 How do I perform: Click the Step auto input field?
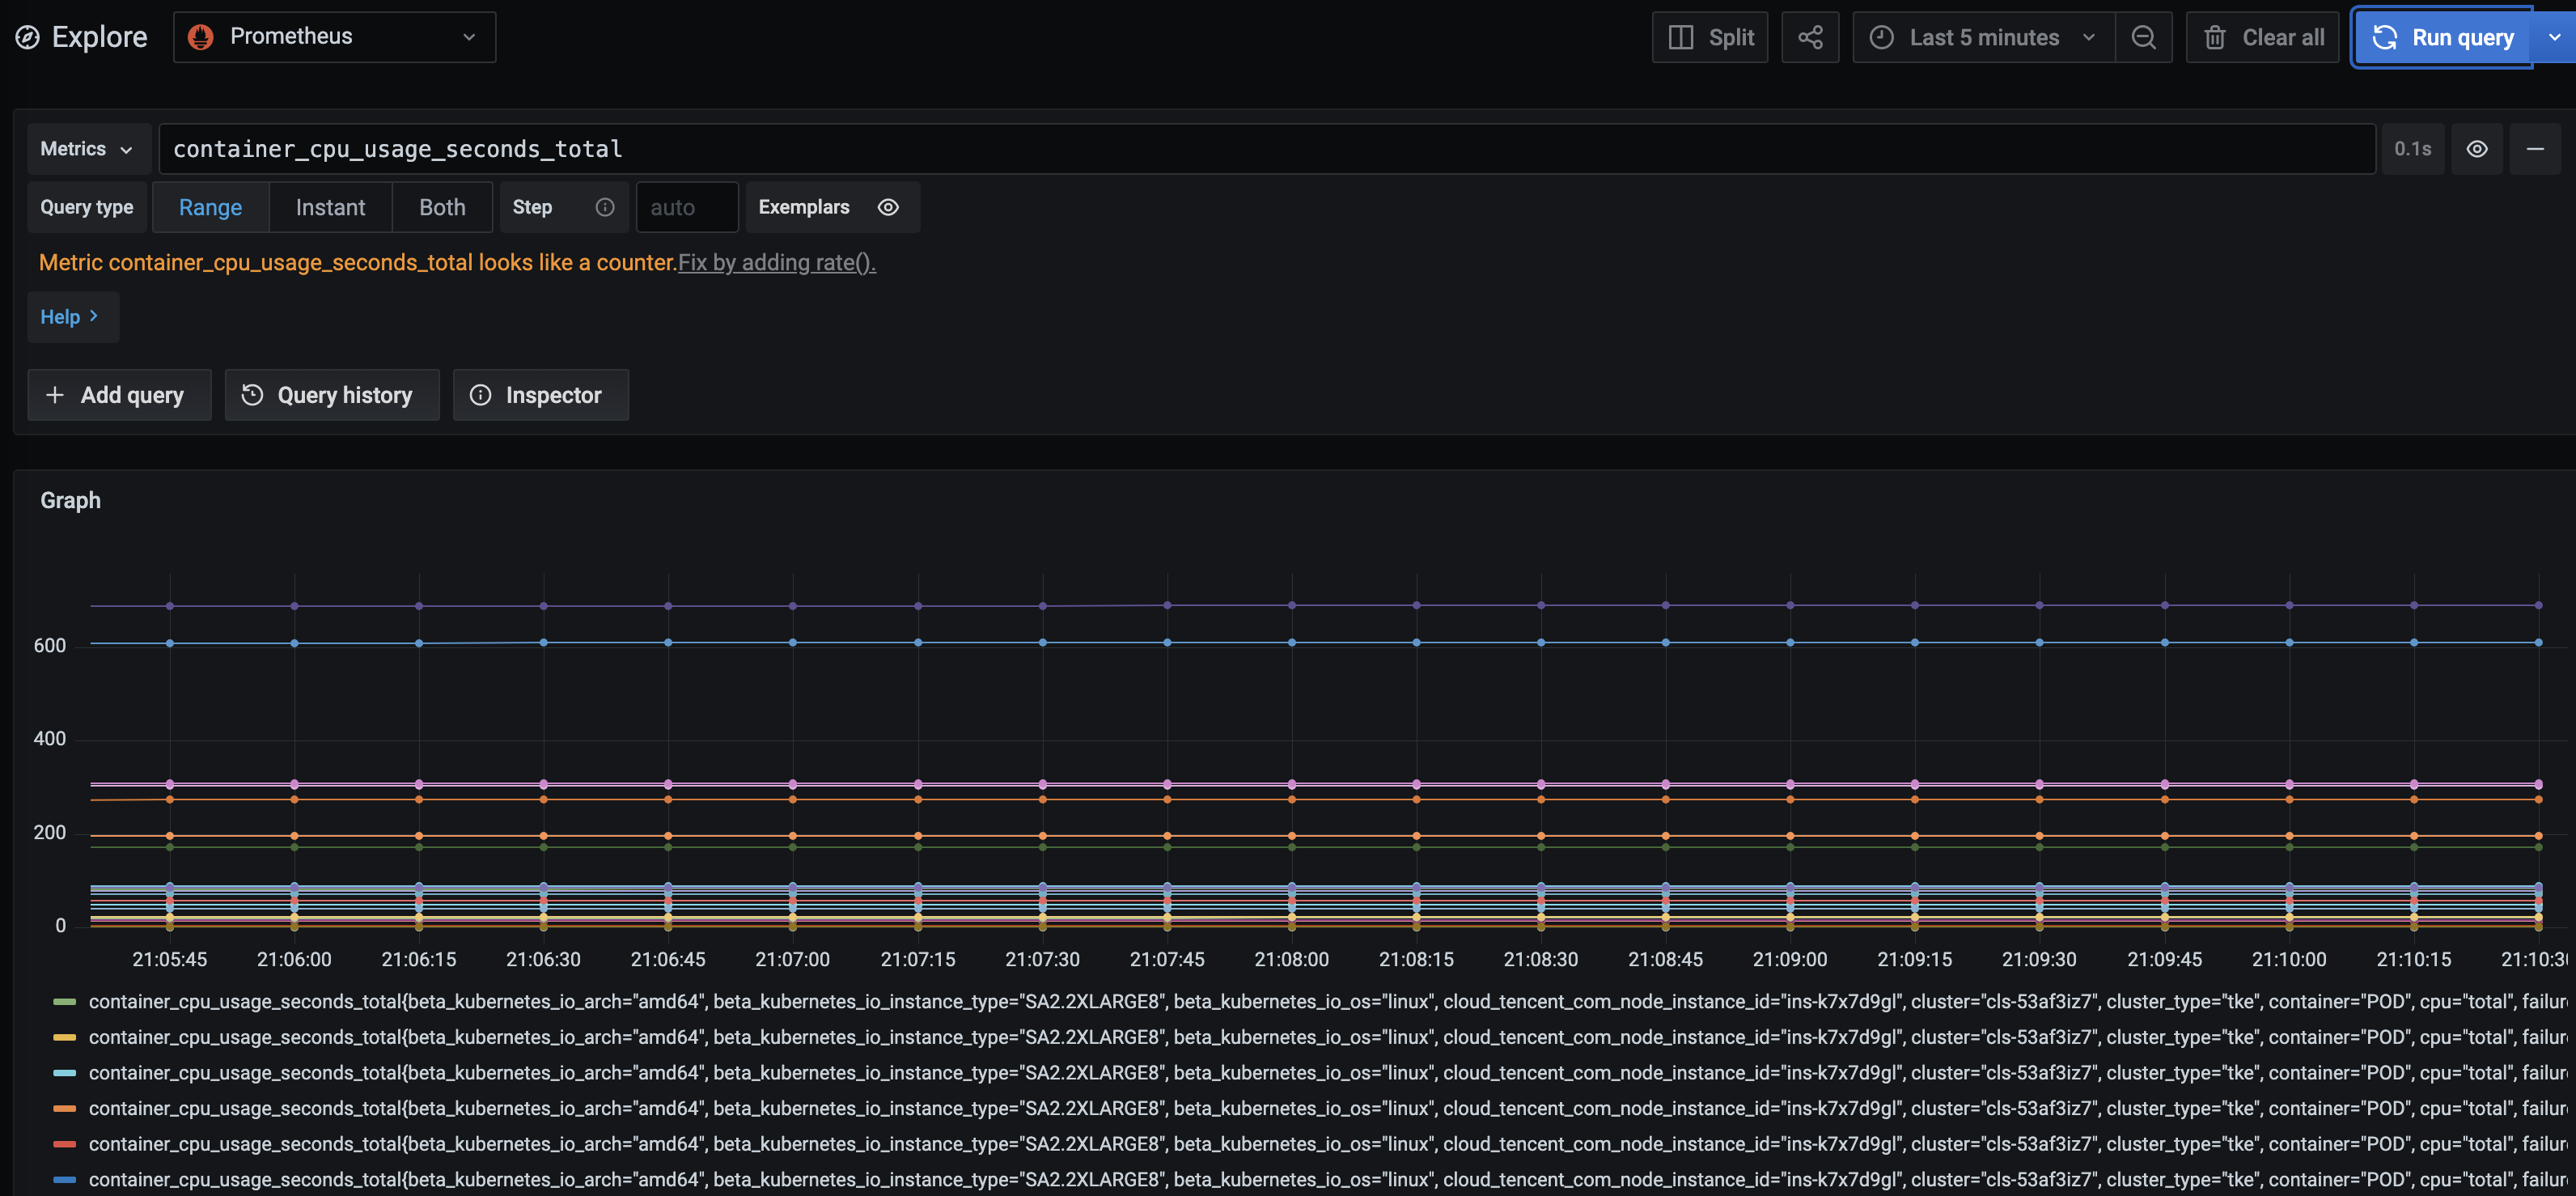tap(686, 207)
